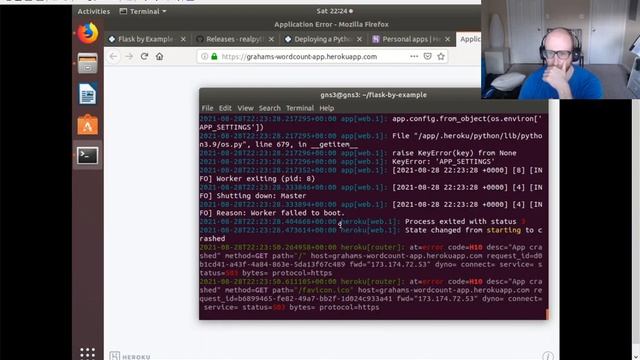Open the terminal Help menu
The height and width of the screenshot is (360, 640).
[327, 108]
